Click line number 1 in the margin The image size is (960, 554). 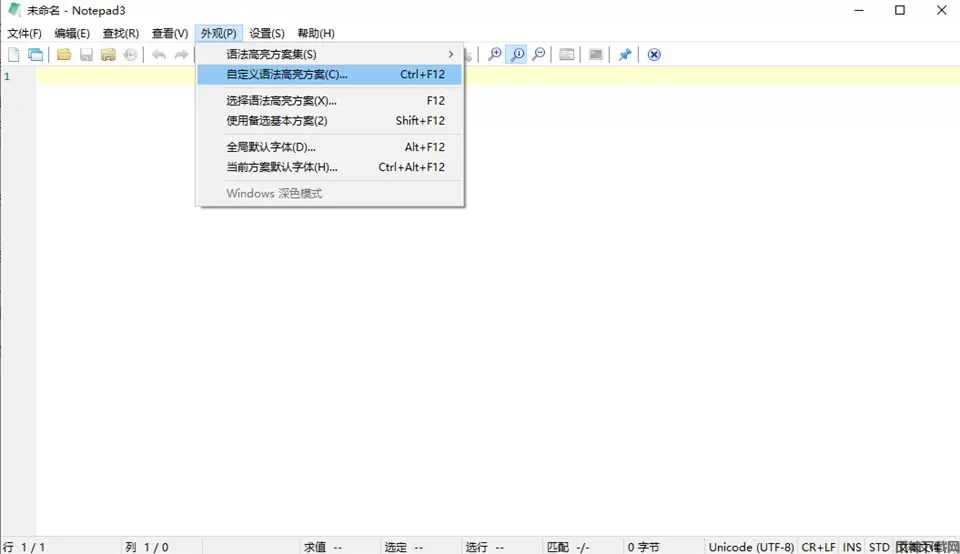[x=7, y=76]
